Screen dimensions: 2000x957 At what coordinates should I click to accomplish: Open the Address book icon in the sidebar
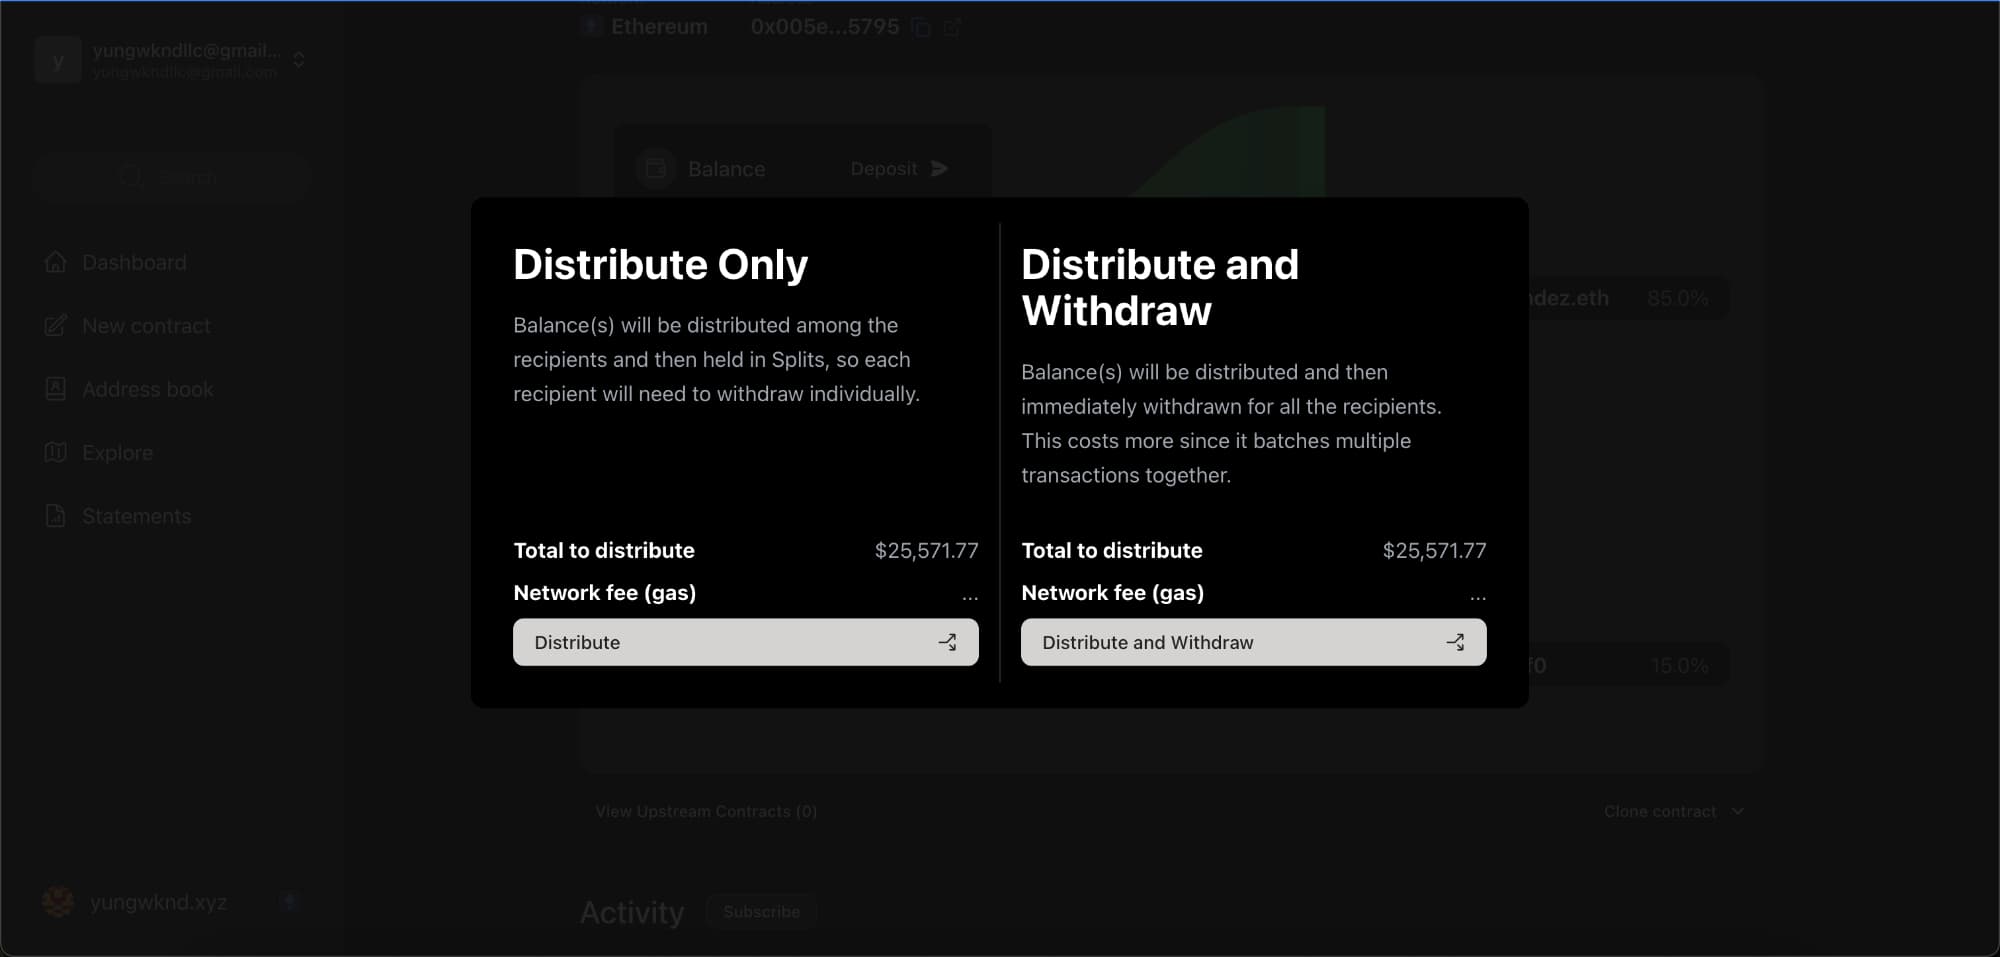pyautogui.click(x=56, y=389)
